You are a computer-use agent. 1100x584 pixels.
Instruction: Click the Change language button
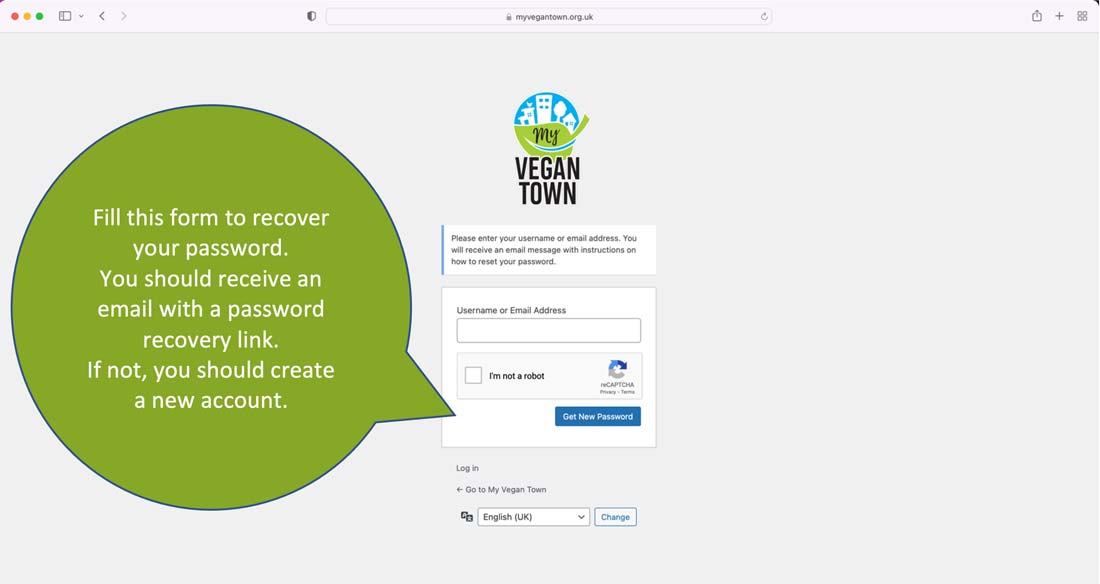615,517
